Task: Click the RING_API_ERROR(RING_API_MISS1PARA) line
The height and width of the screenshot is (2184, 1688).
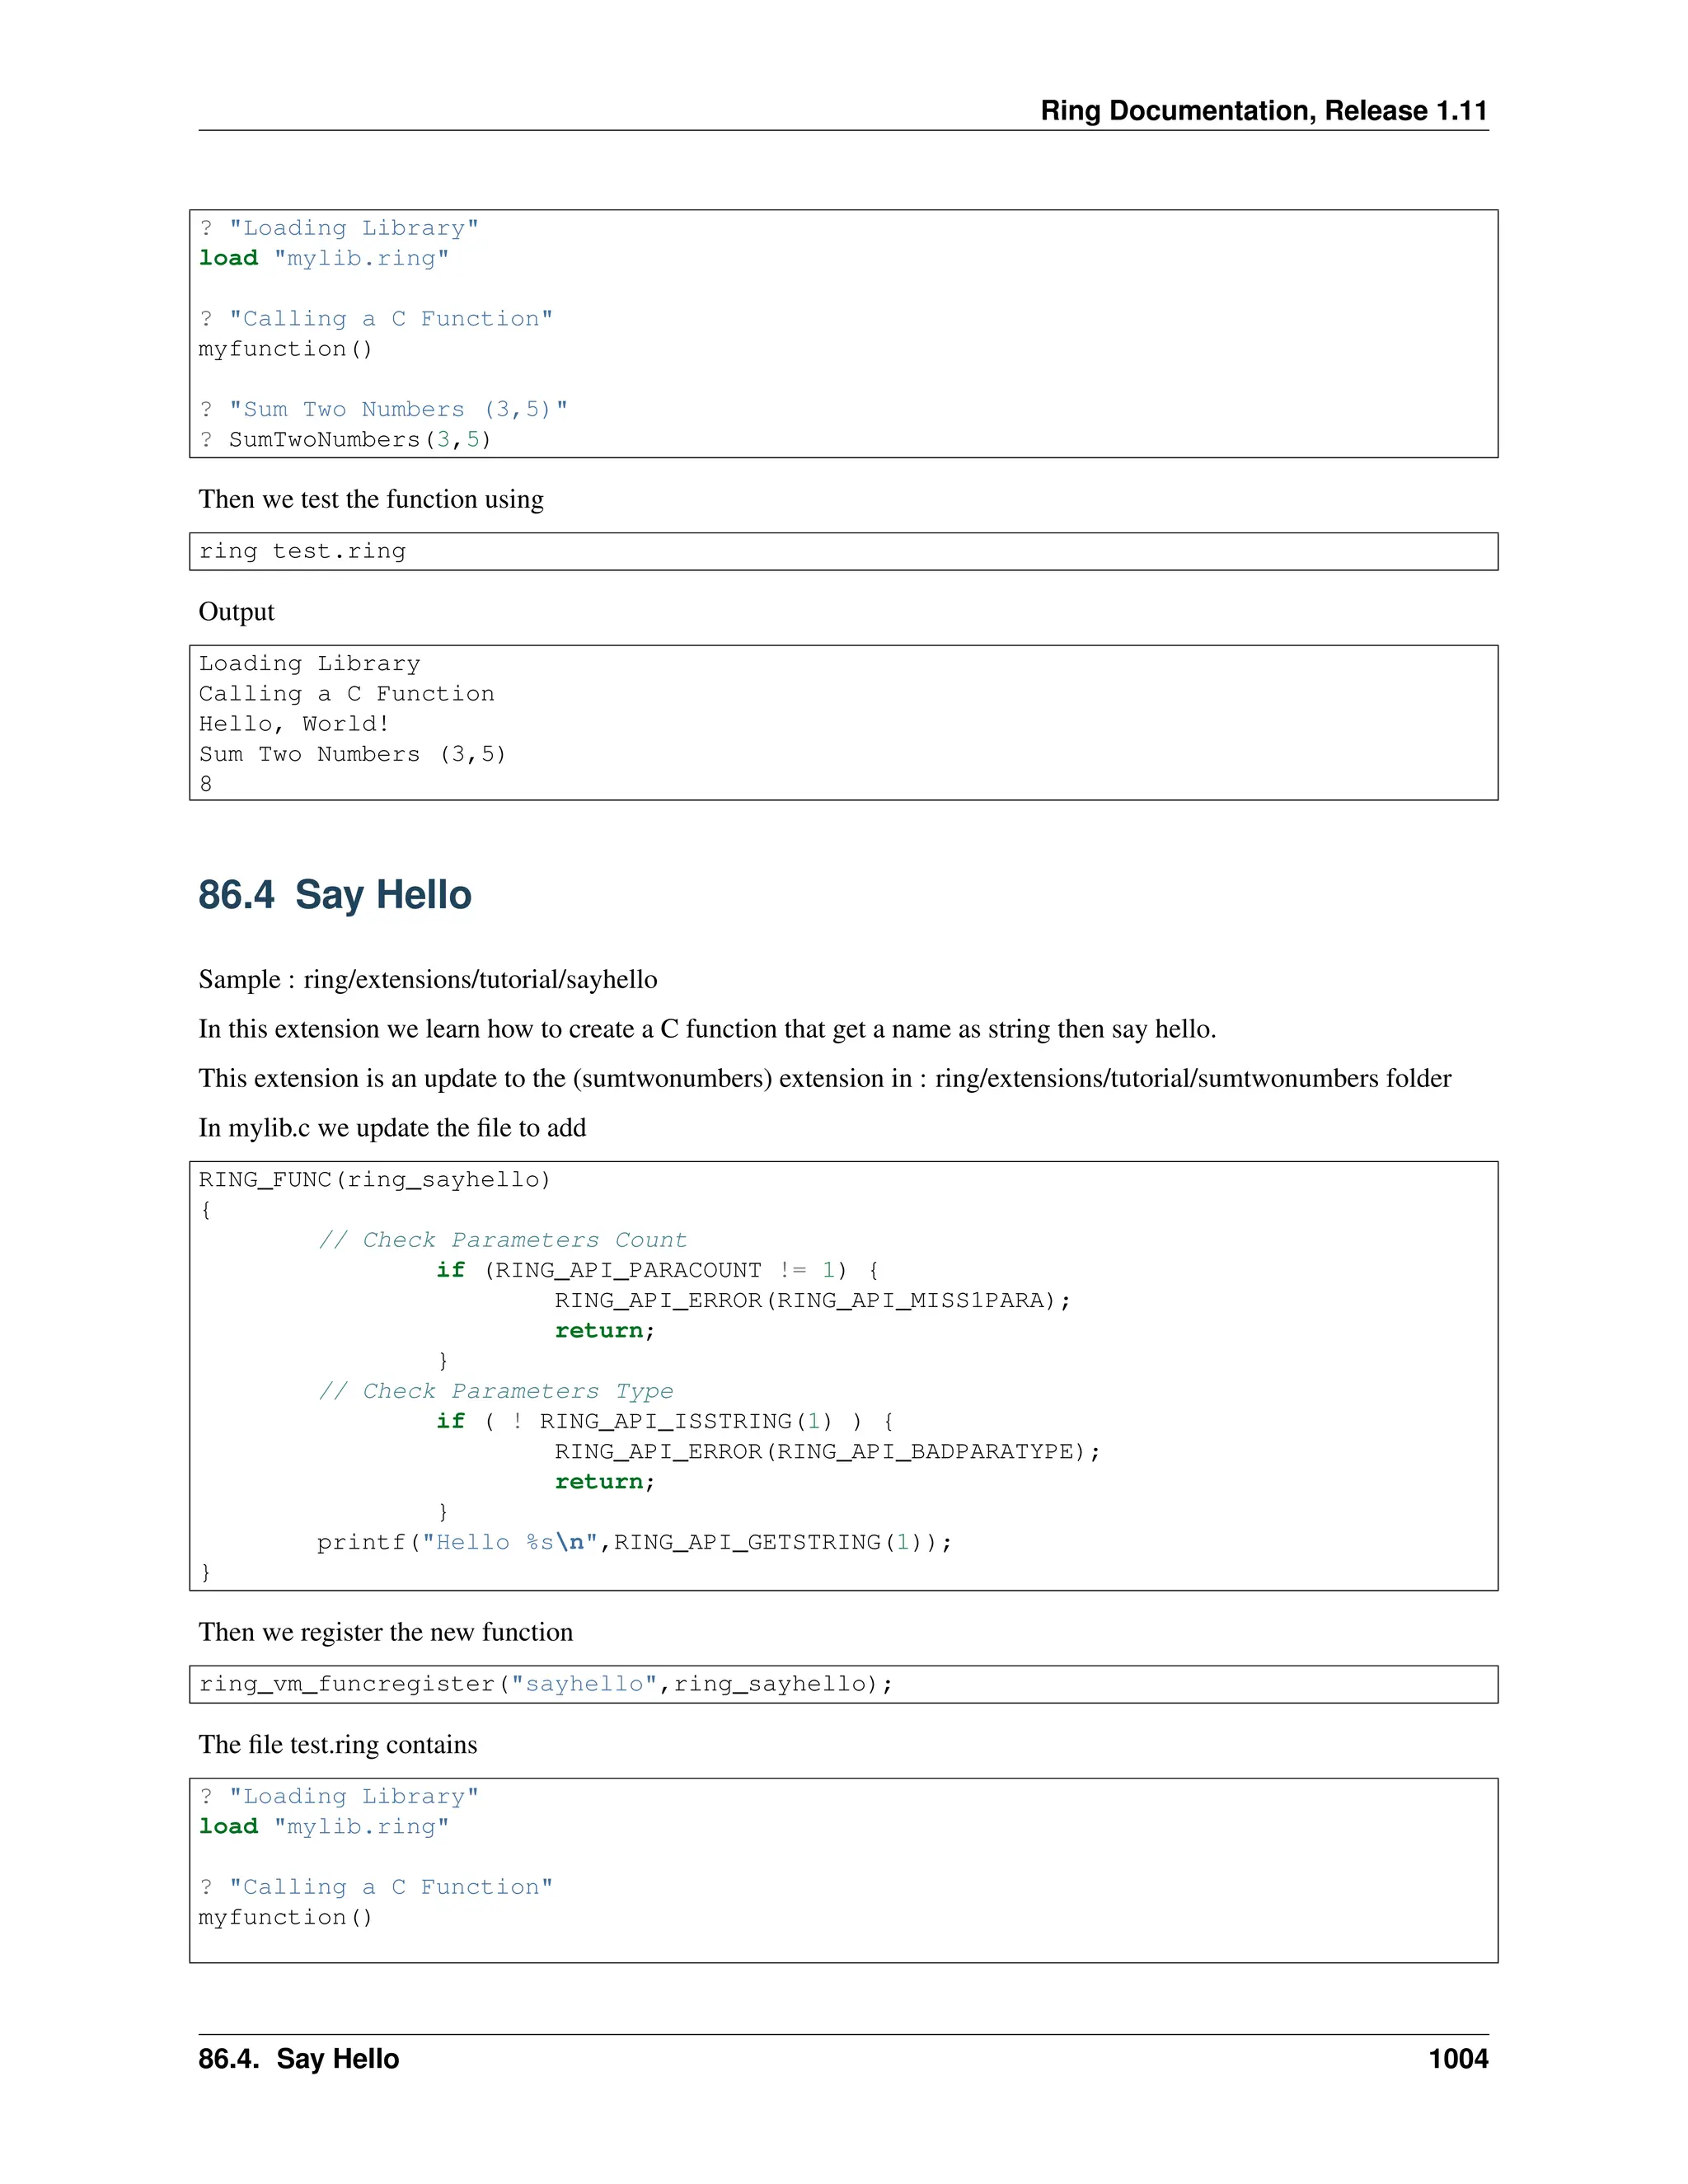Action: [x=812, y=1300]
